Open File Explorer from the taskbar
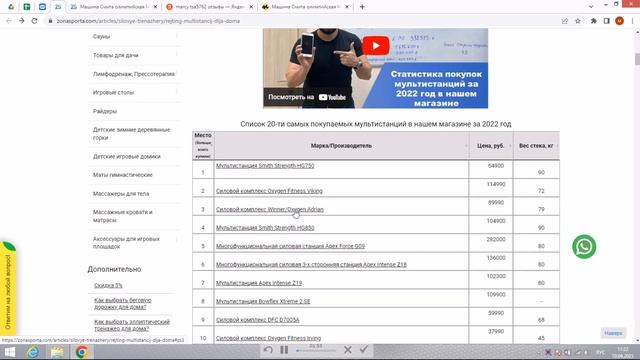This screenshot has height=360, width=640. pos(57,352)
